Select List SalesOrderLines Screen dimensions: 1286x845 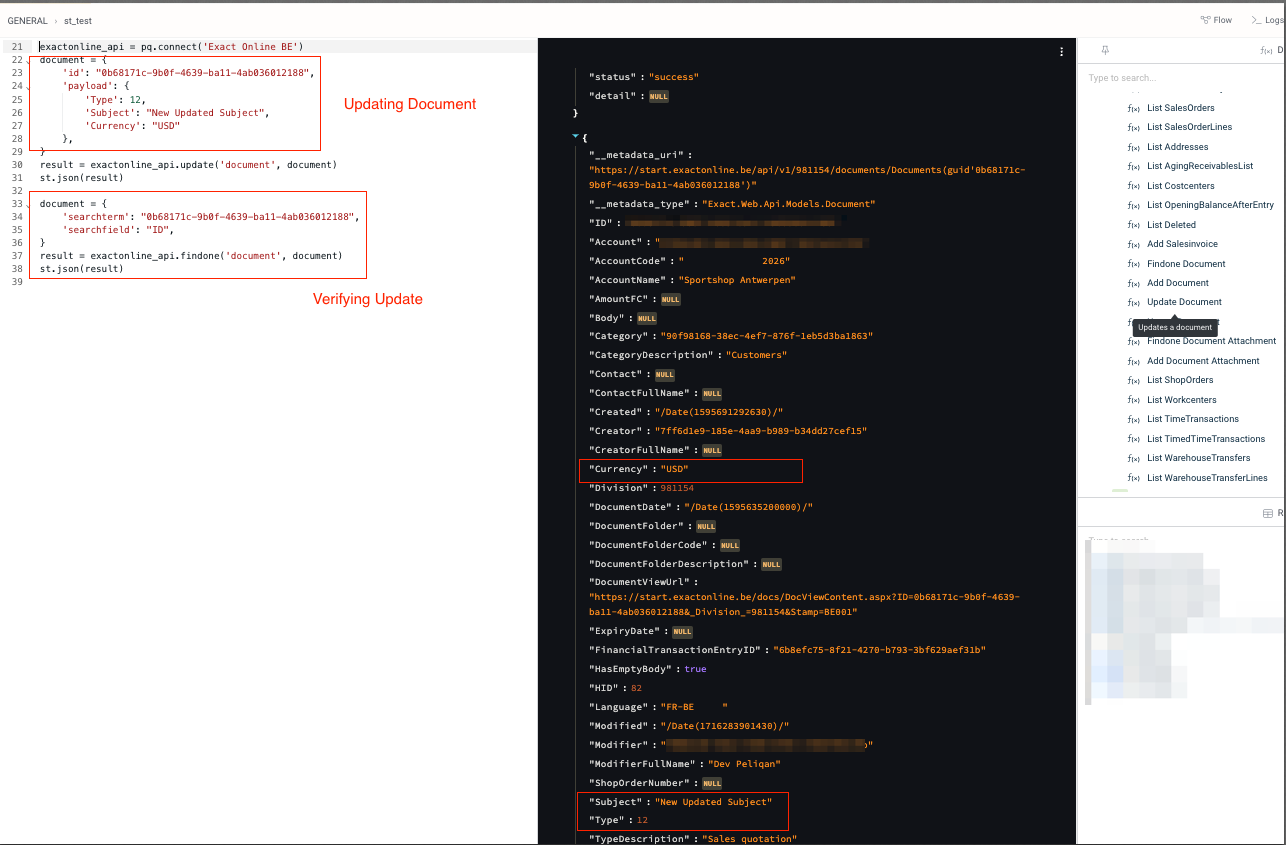(1189, 127)
